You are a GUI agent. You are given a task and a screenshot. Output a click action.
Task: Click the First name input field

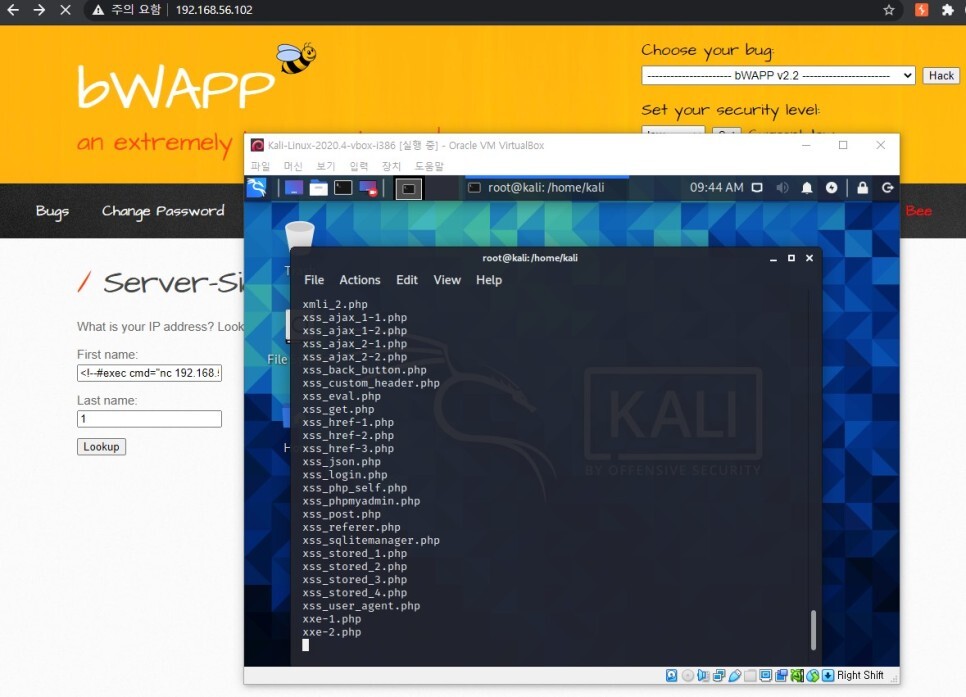click(x=149, y=373)
